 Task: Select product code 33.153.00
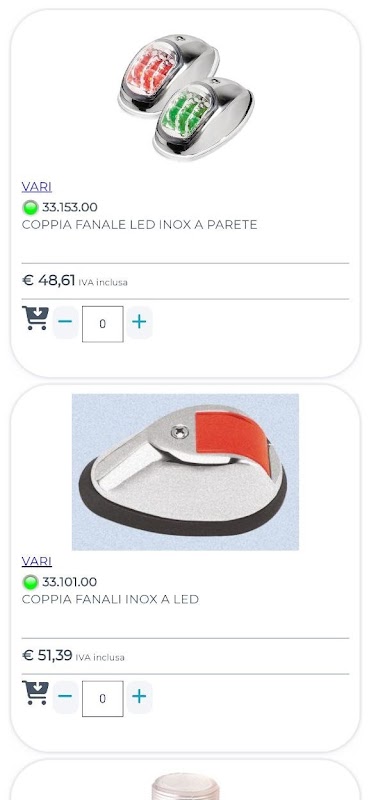69,207
